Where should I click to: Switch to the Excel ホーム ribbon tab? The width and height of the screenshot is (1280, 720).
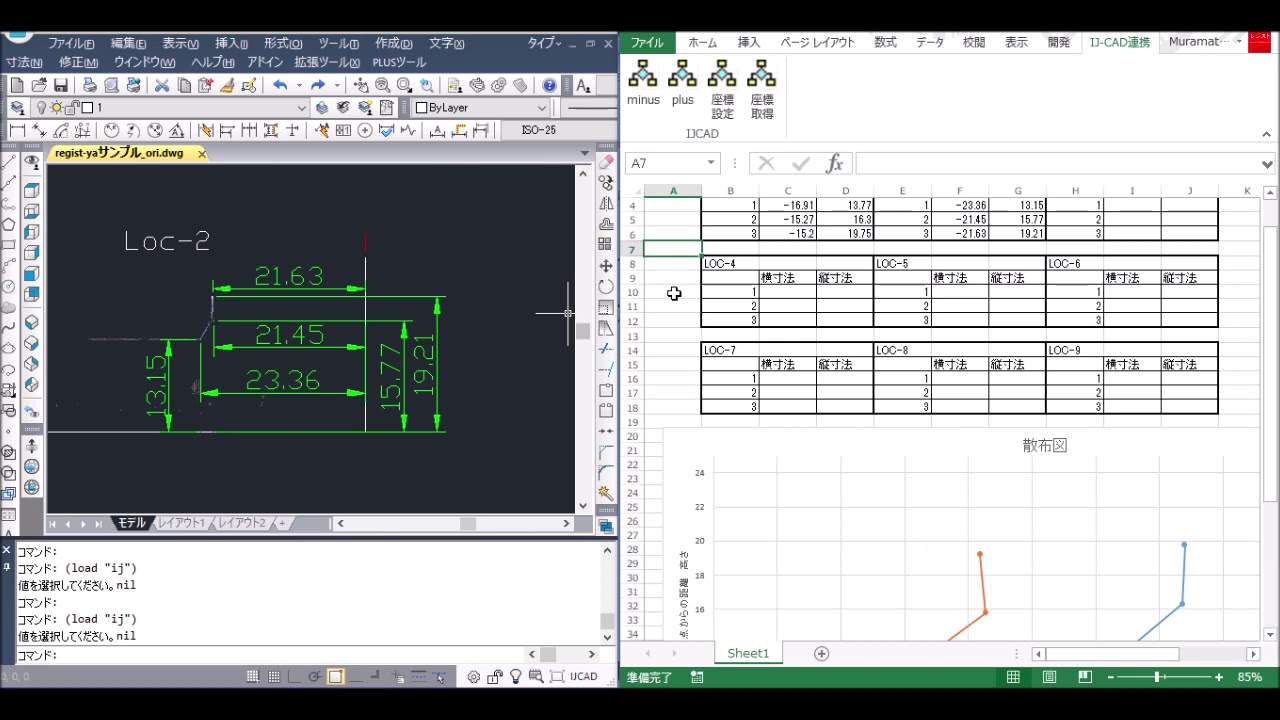[x=702, y=43]
